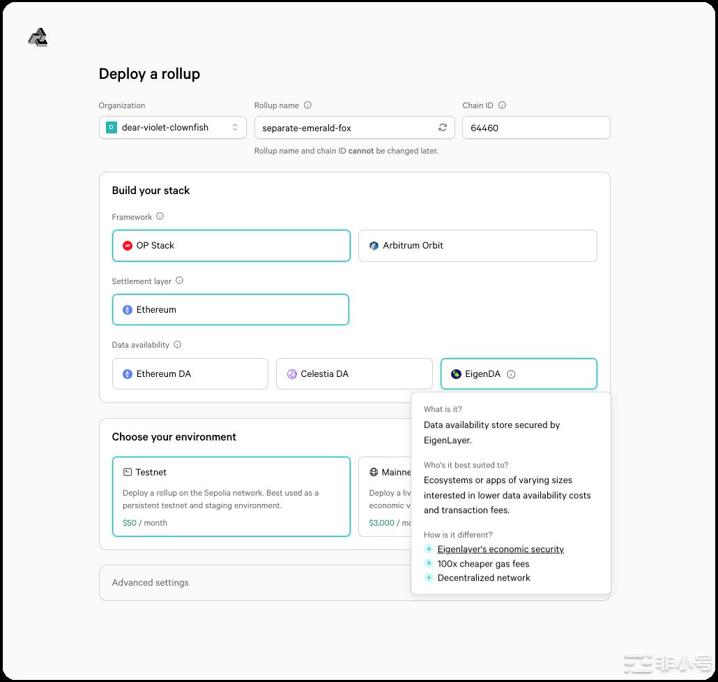718x682 pixels.
Task: Click 'Rollup name and chain ID cannot be changed later' note
Action: pyautogui.click(x=346, y=151)
